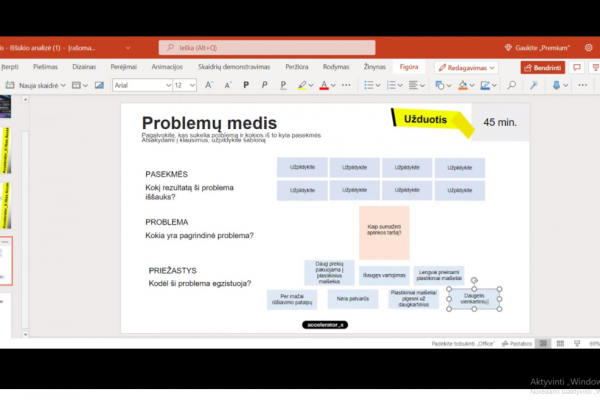This screenshot has height=400, width=600.
Task: Select the Problemų medis title text
Action: 209,123
